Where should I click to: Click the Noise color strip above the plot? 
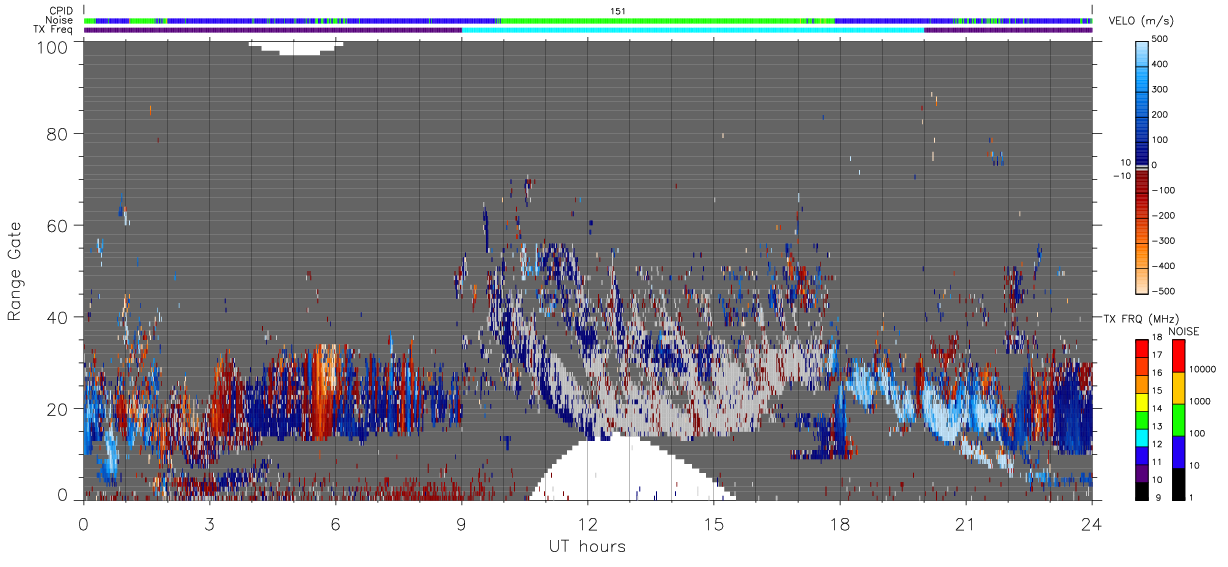tap(588, 20)
